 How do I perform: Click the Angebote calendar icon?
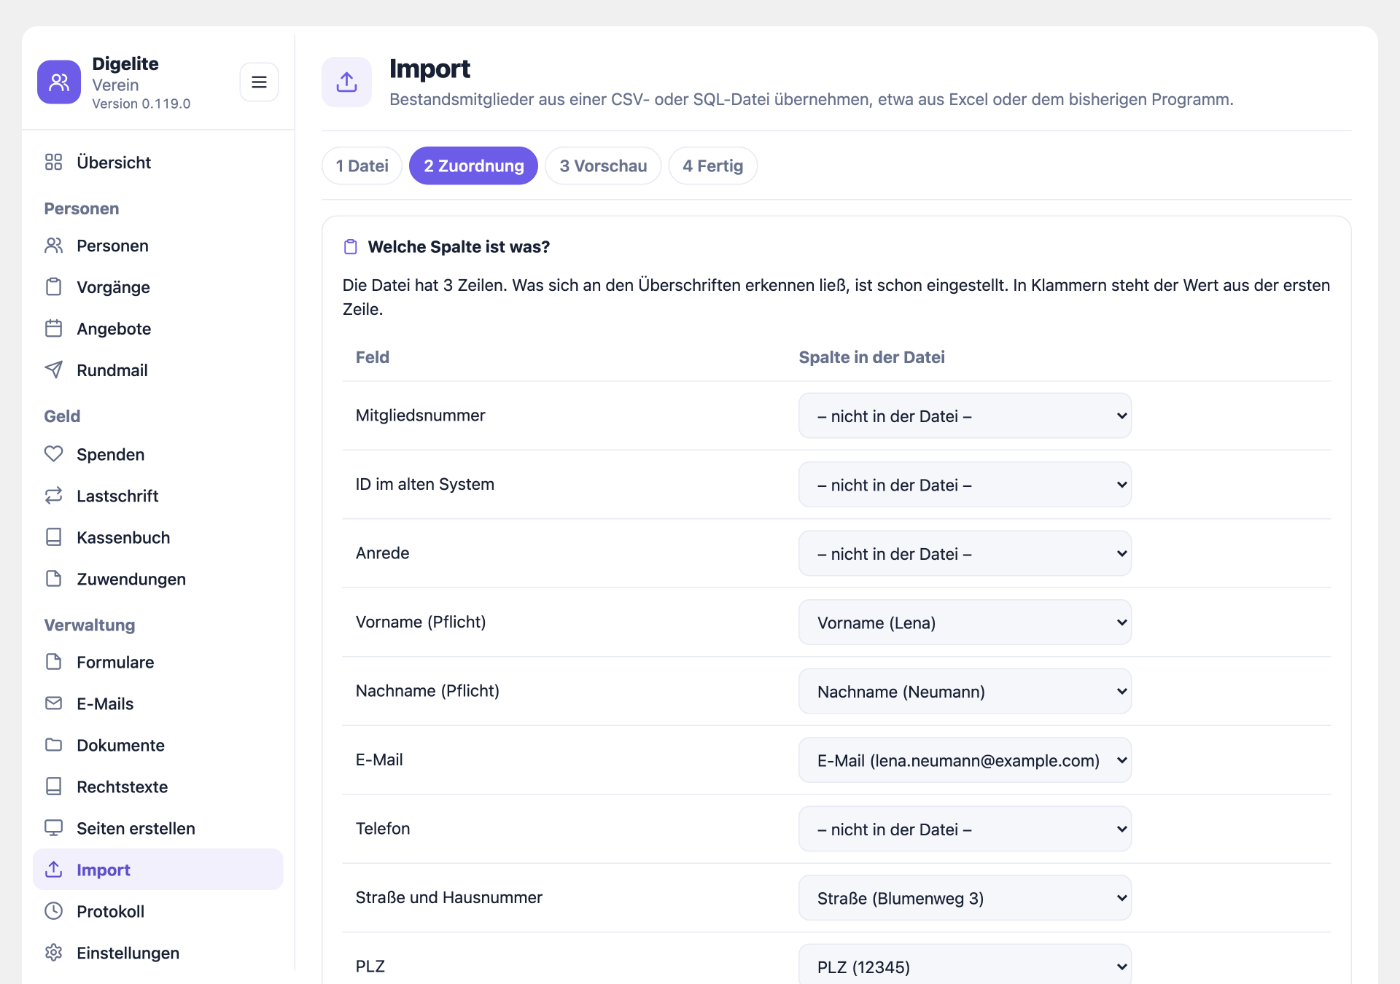point(54,328)
